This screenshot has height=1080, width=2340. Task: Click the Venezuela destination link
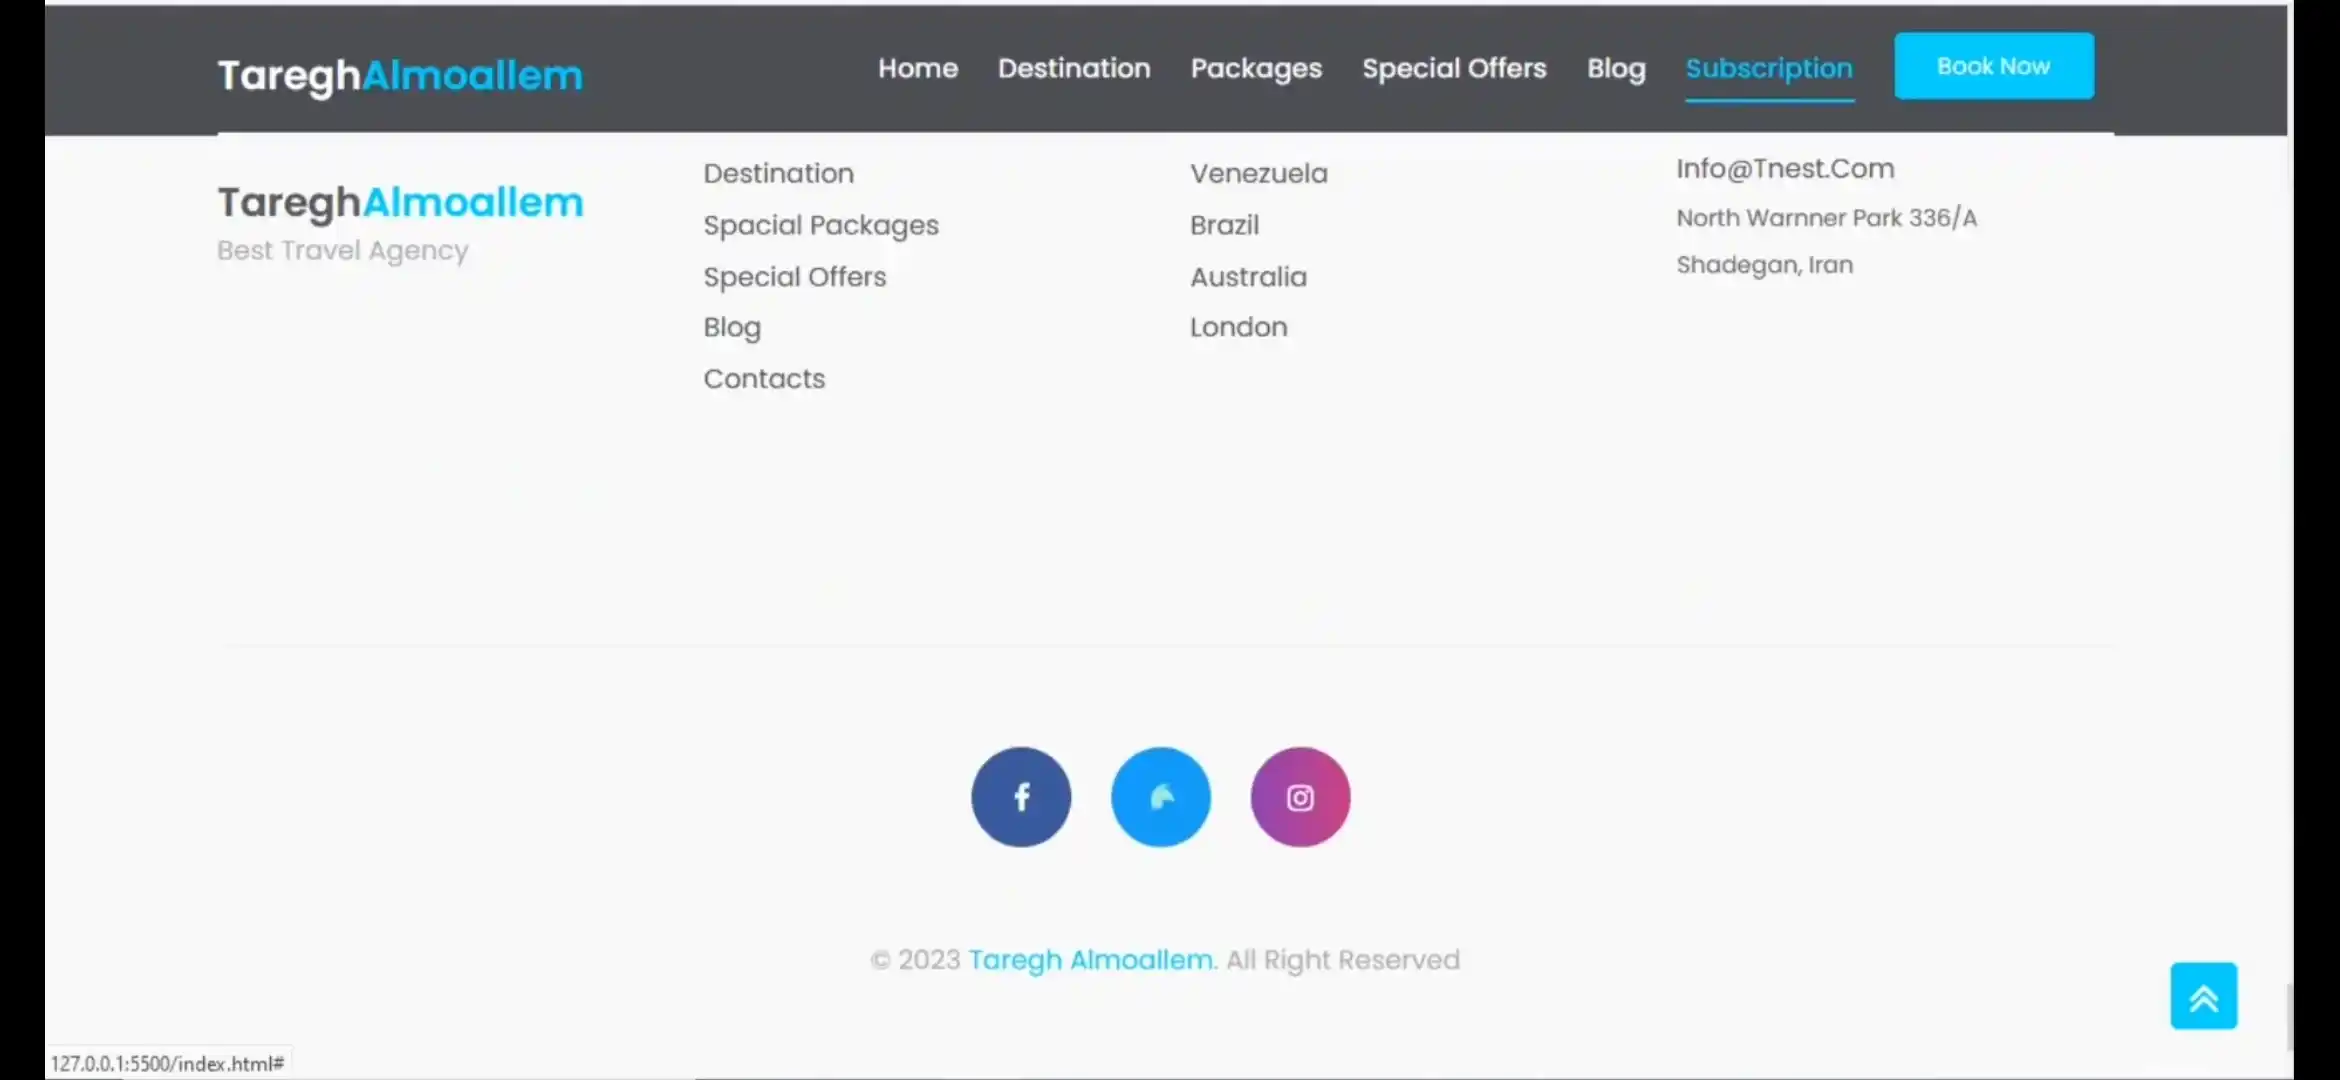(1258, 173)
